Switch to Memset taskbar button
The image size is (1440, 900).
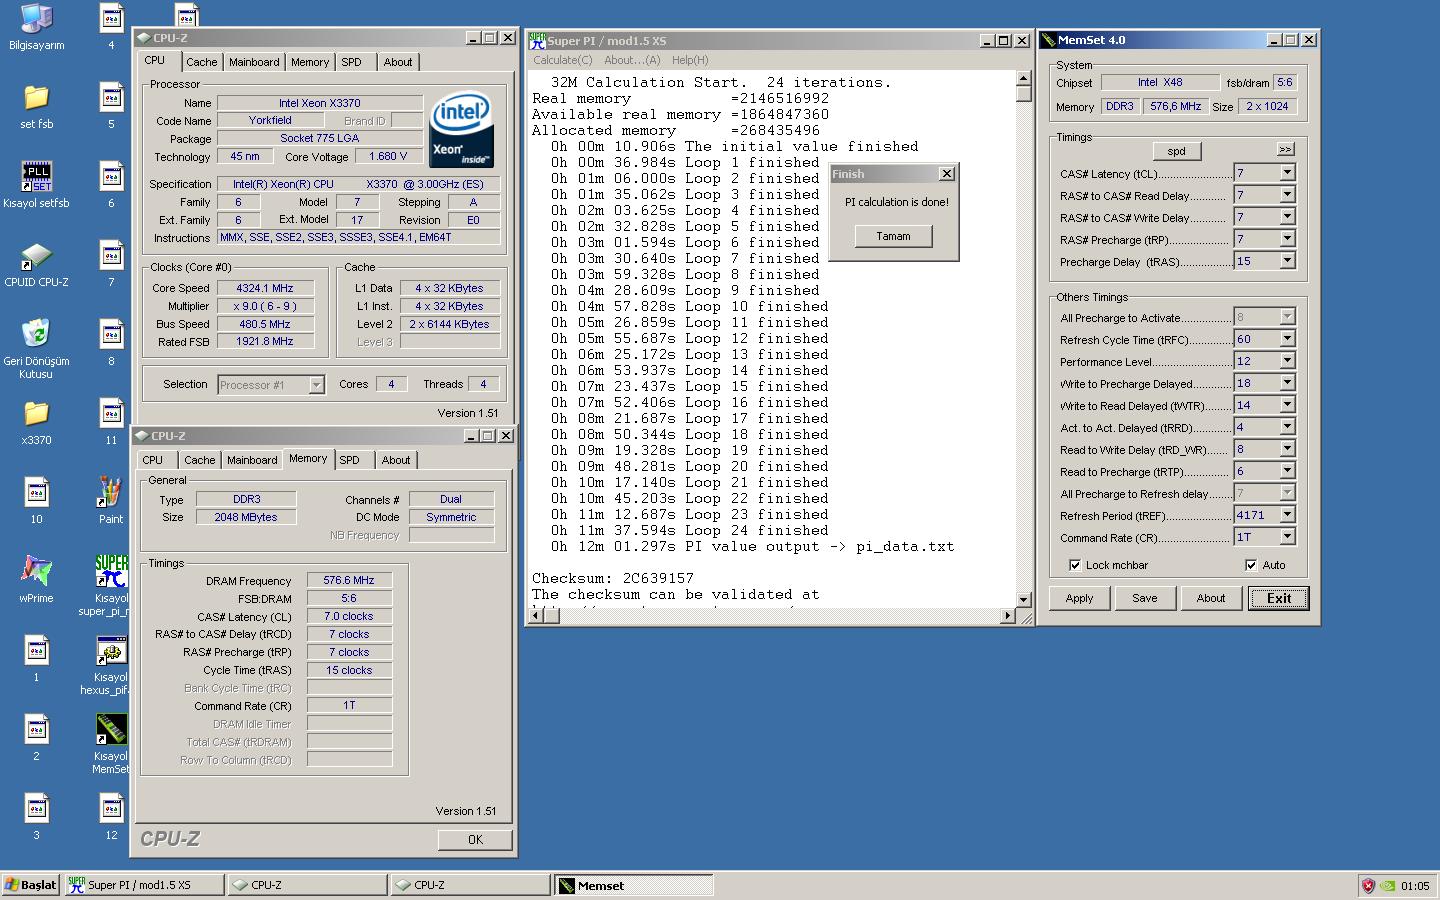(633, 885)
